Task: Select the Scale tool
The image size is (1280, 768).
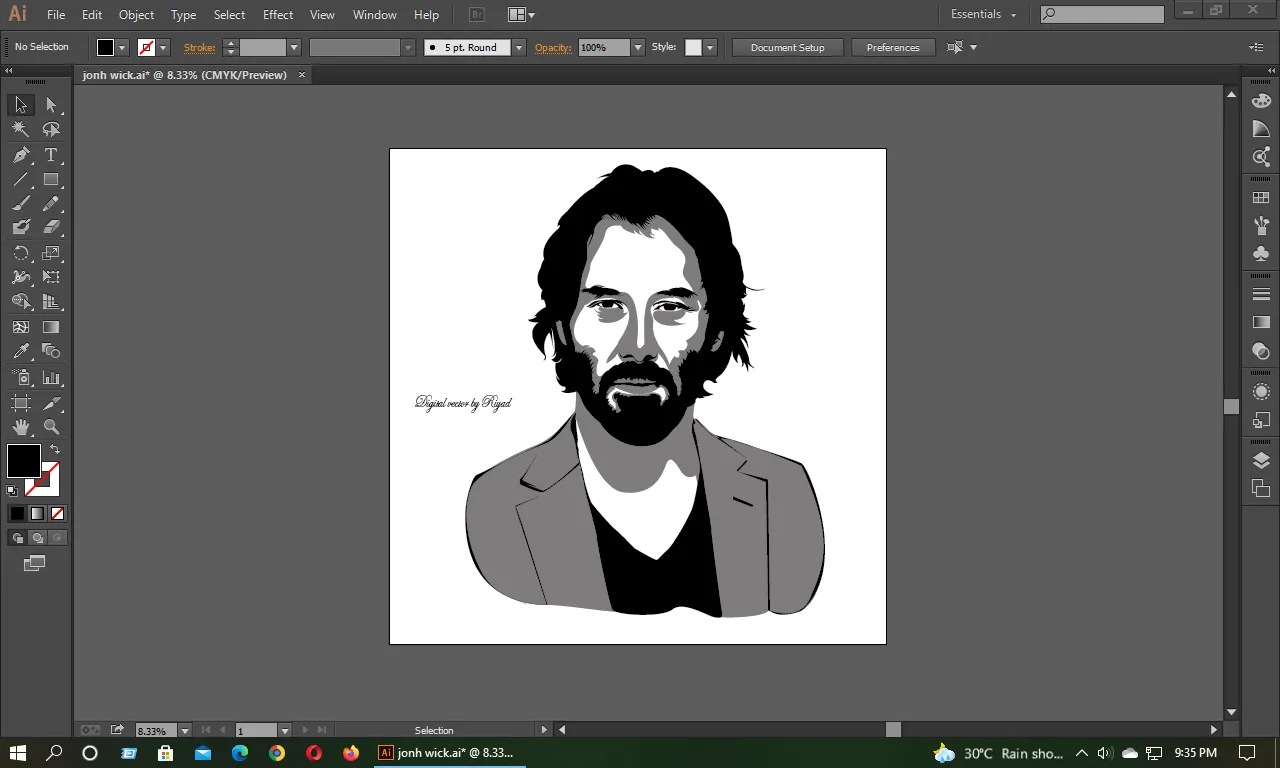Action: pyautogui.click(x=51, y=253)
